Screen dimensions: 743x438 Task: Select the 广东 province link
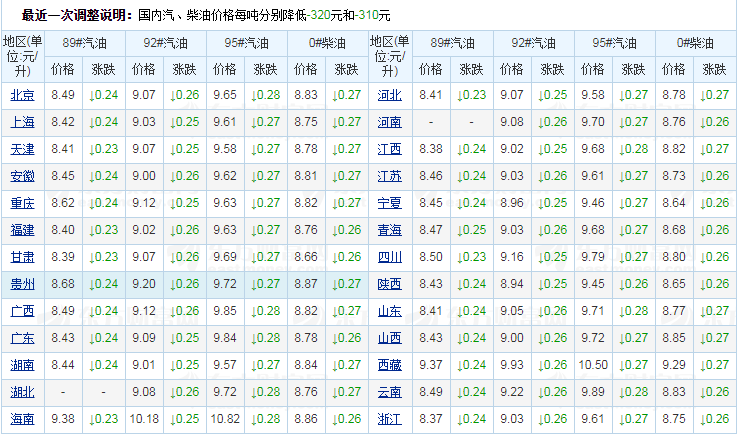pos(22,338)
